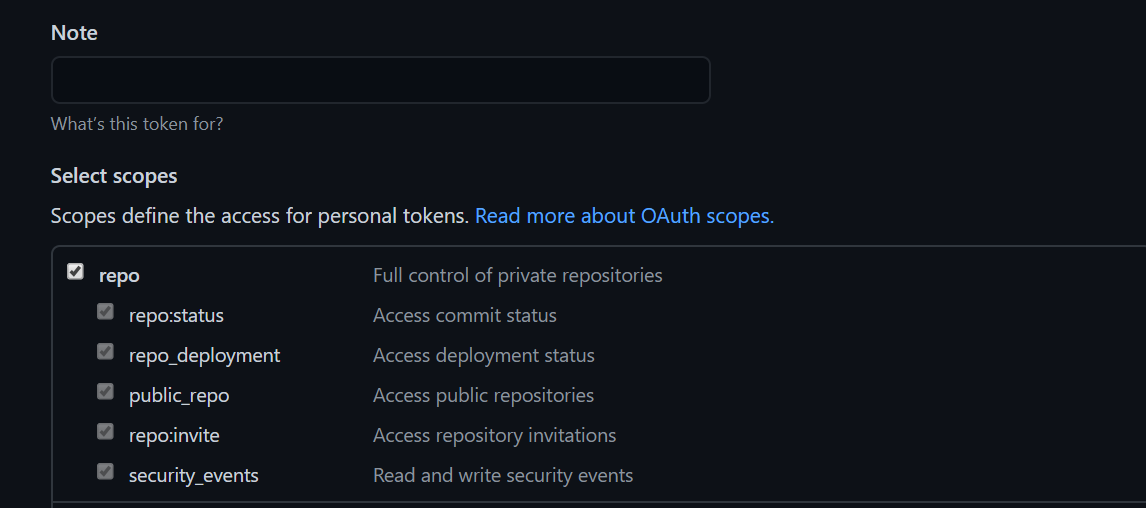
Task: Toggle the repo:status checkbox
Action: (x=105, y=312)
